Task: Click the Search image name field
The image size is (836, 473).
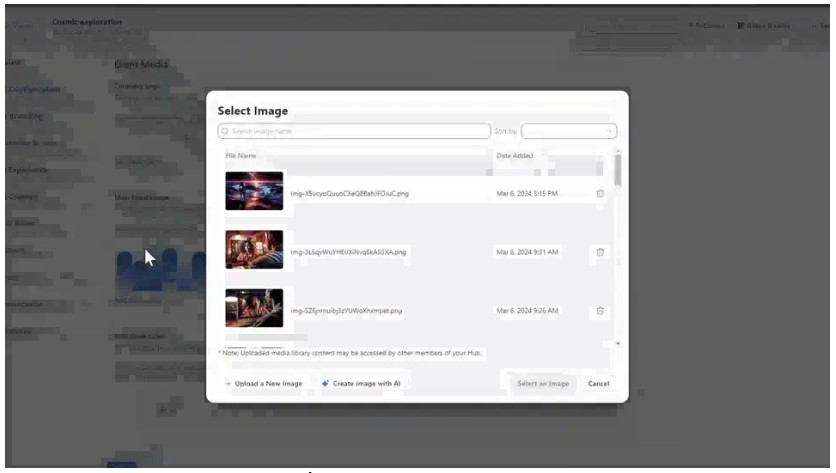Action: [354, 131]
